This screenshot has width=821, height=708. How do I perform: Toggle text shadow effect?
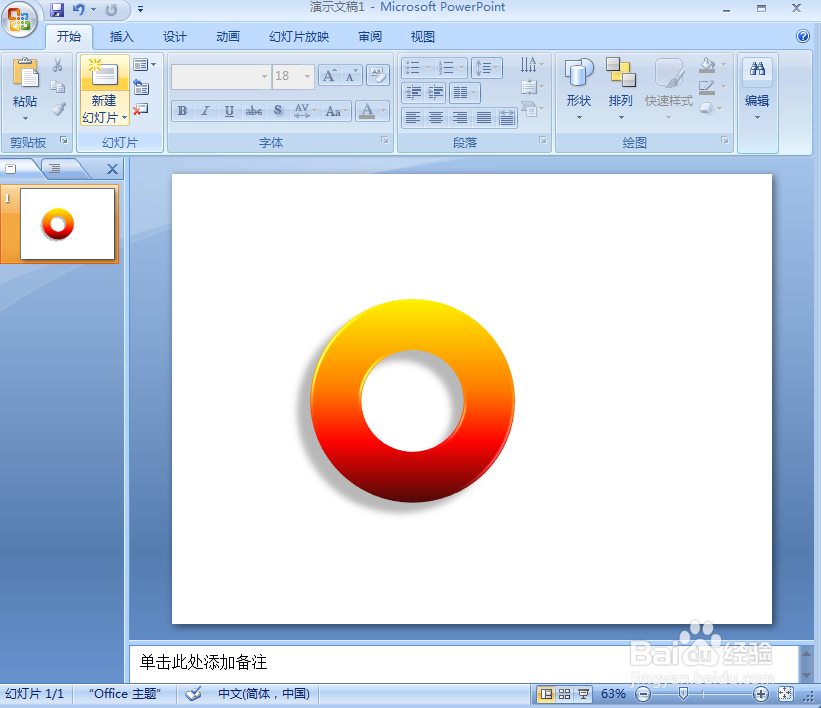278,111
